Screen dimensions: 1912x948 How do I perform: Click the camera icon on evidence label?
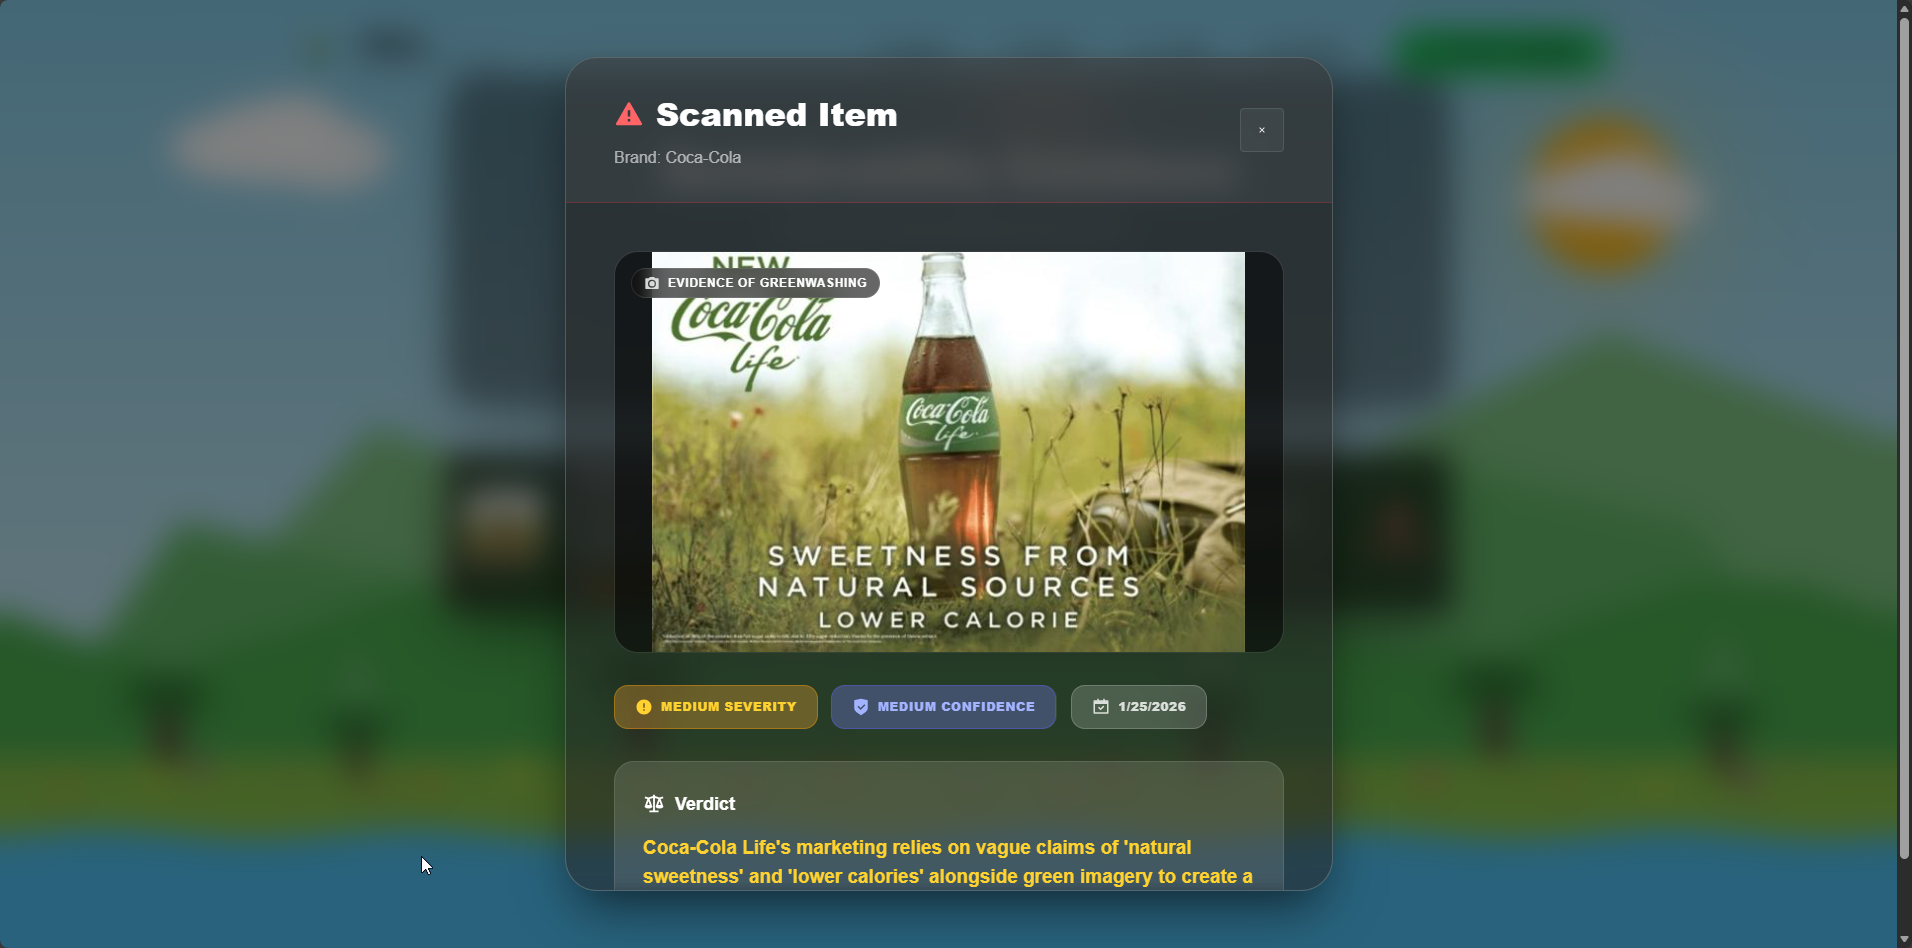(x=652, y=283)
